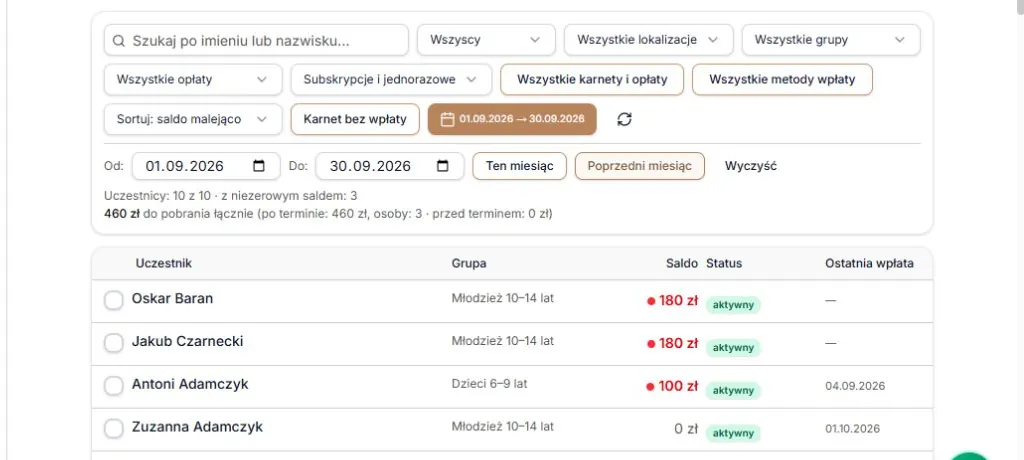Click the Do date field showing 30.09.2026
Viewport: 1024px width, 460px height.
click(x=390, y=166)
